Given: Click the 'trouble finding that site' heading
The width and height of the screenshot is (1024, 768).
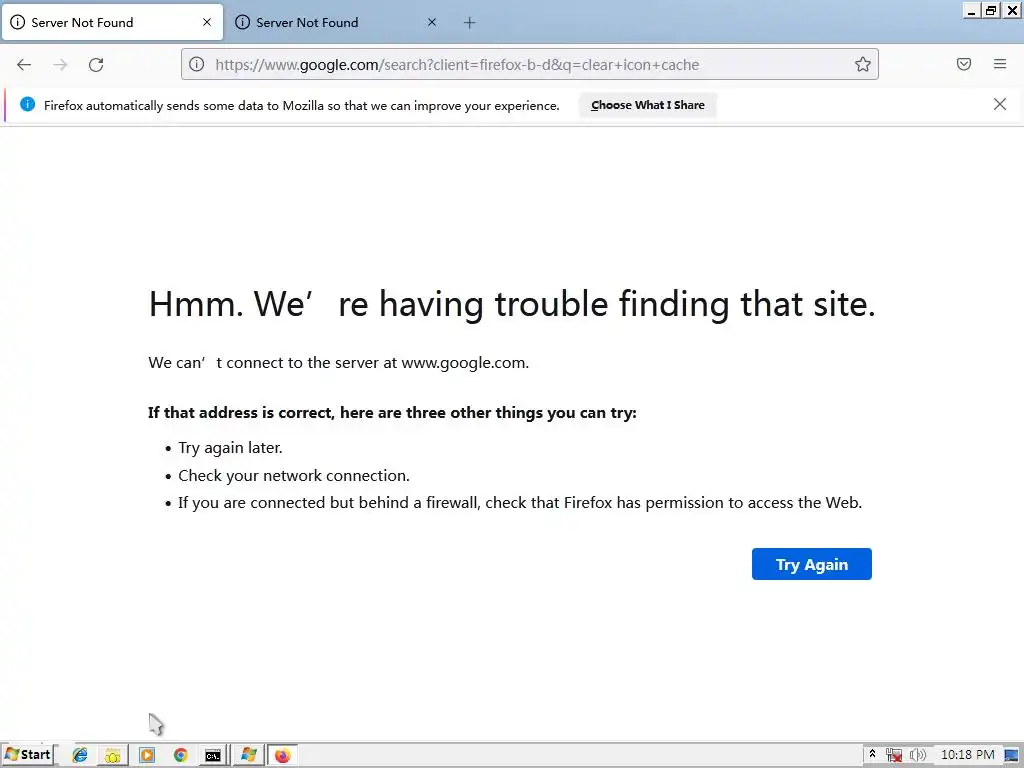Looking at the screenshot, I should [512, 304].
